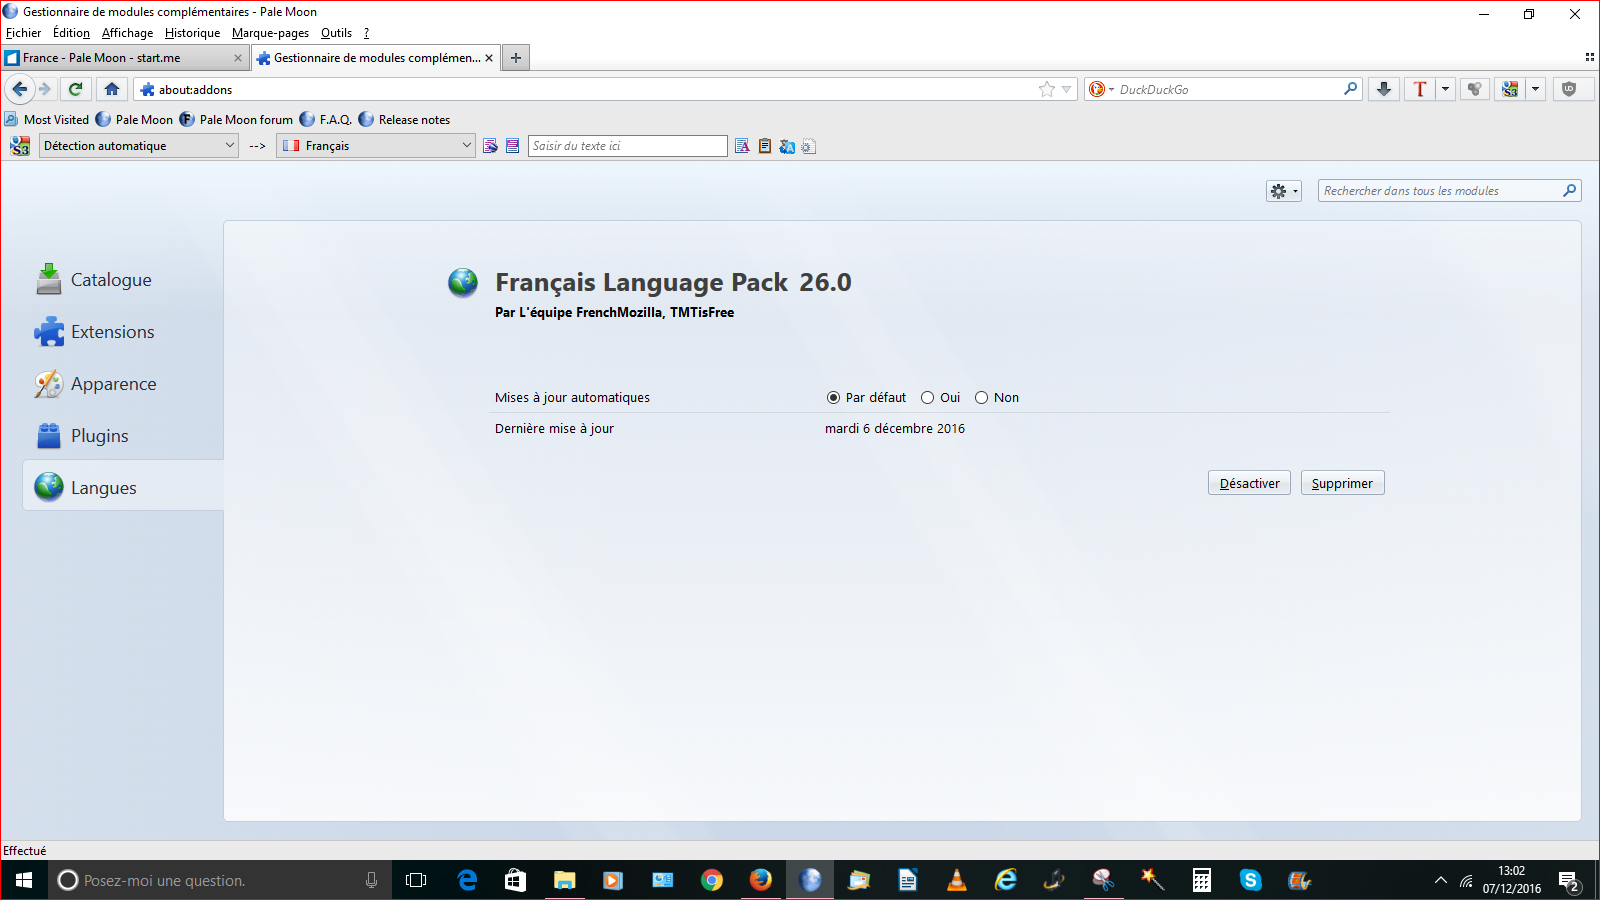Click the red T toolbar button
1600x900 pixels.
tap(1420, 89)
